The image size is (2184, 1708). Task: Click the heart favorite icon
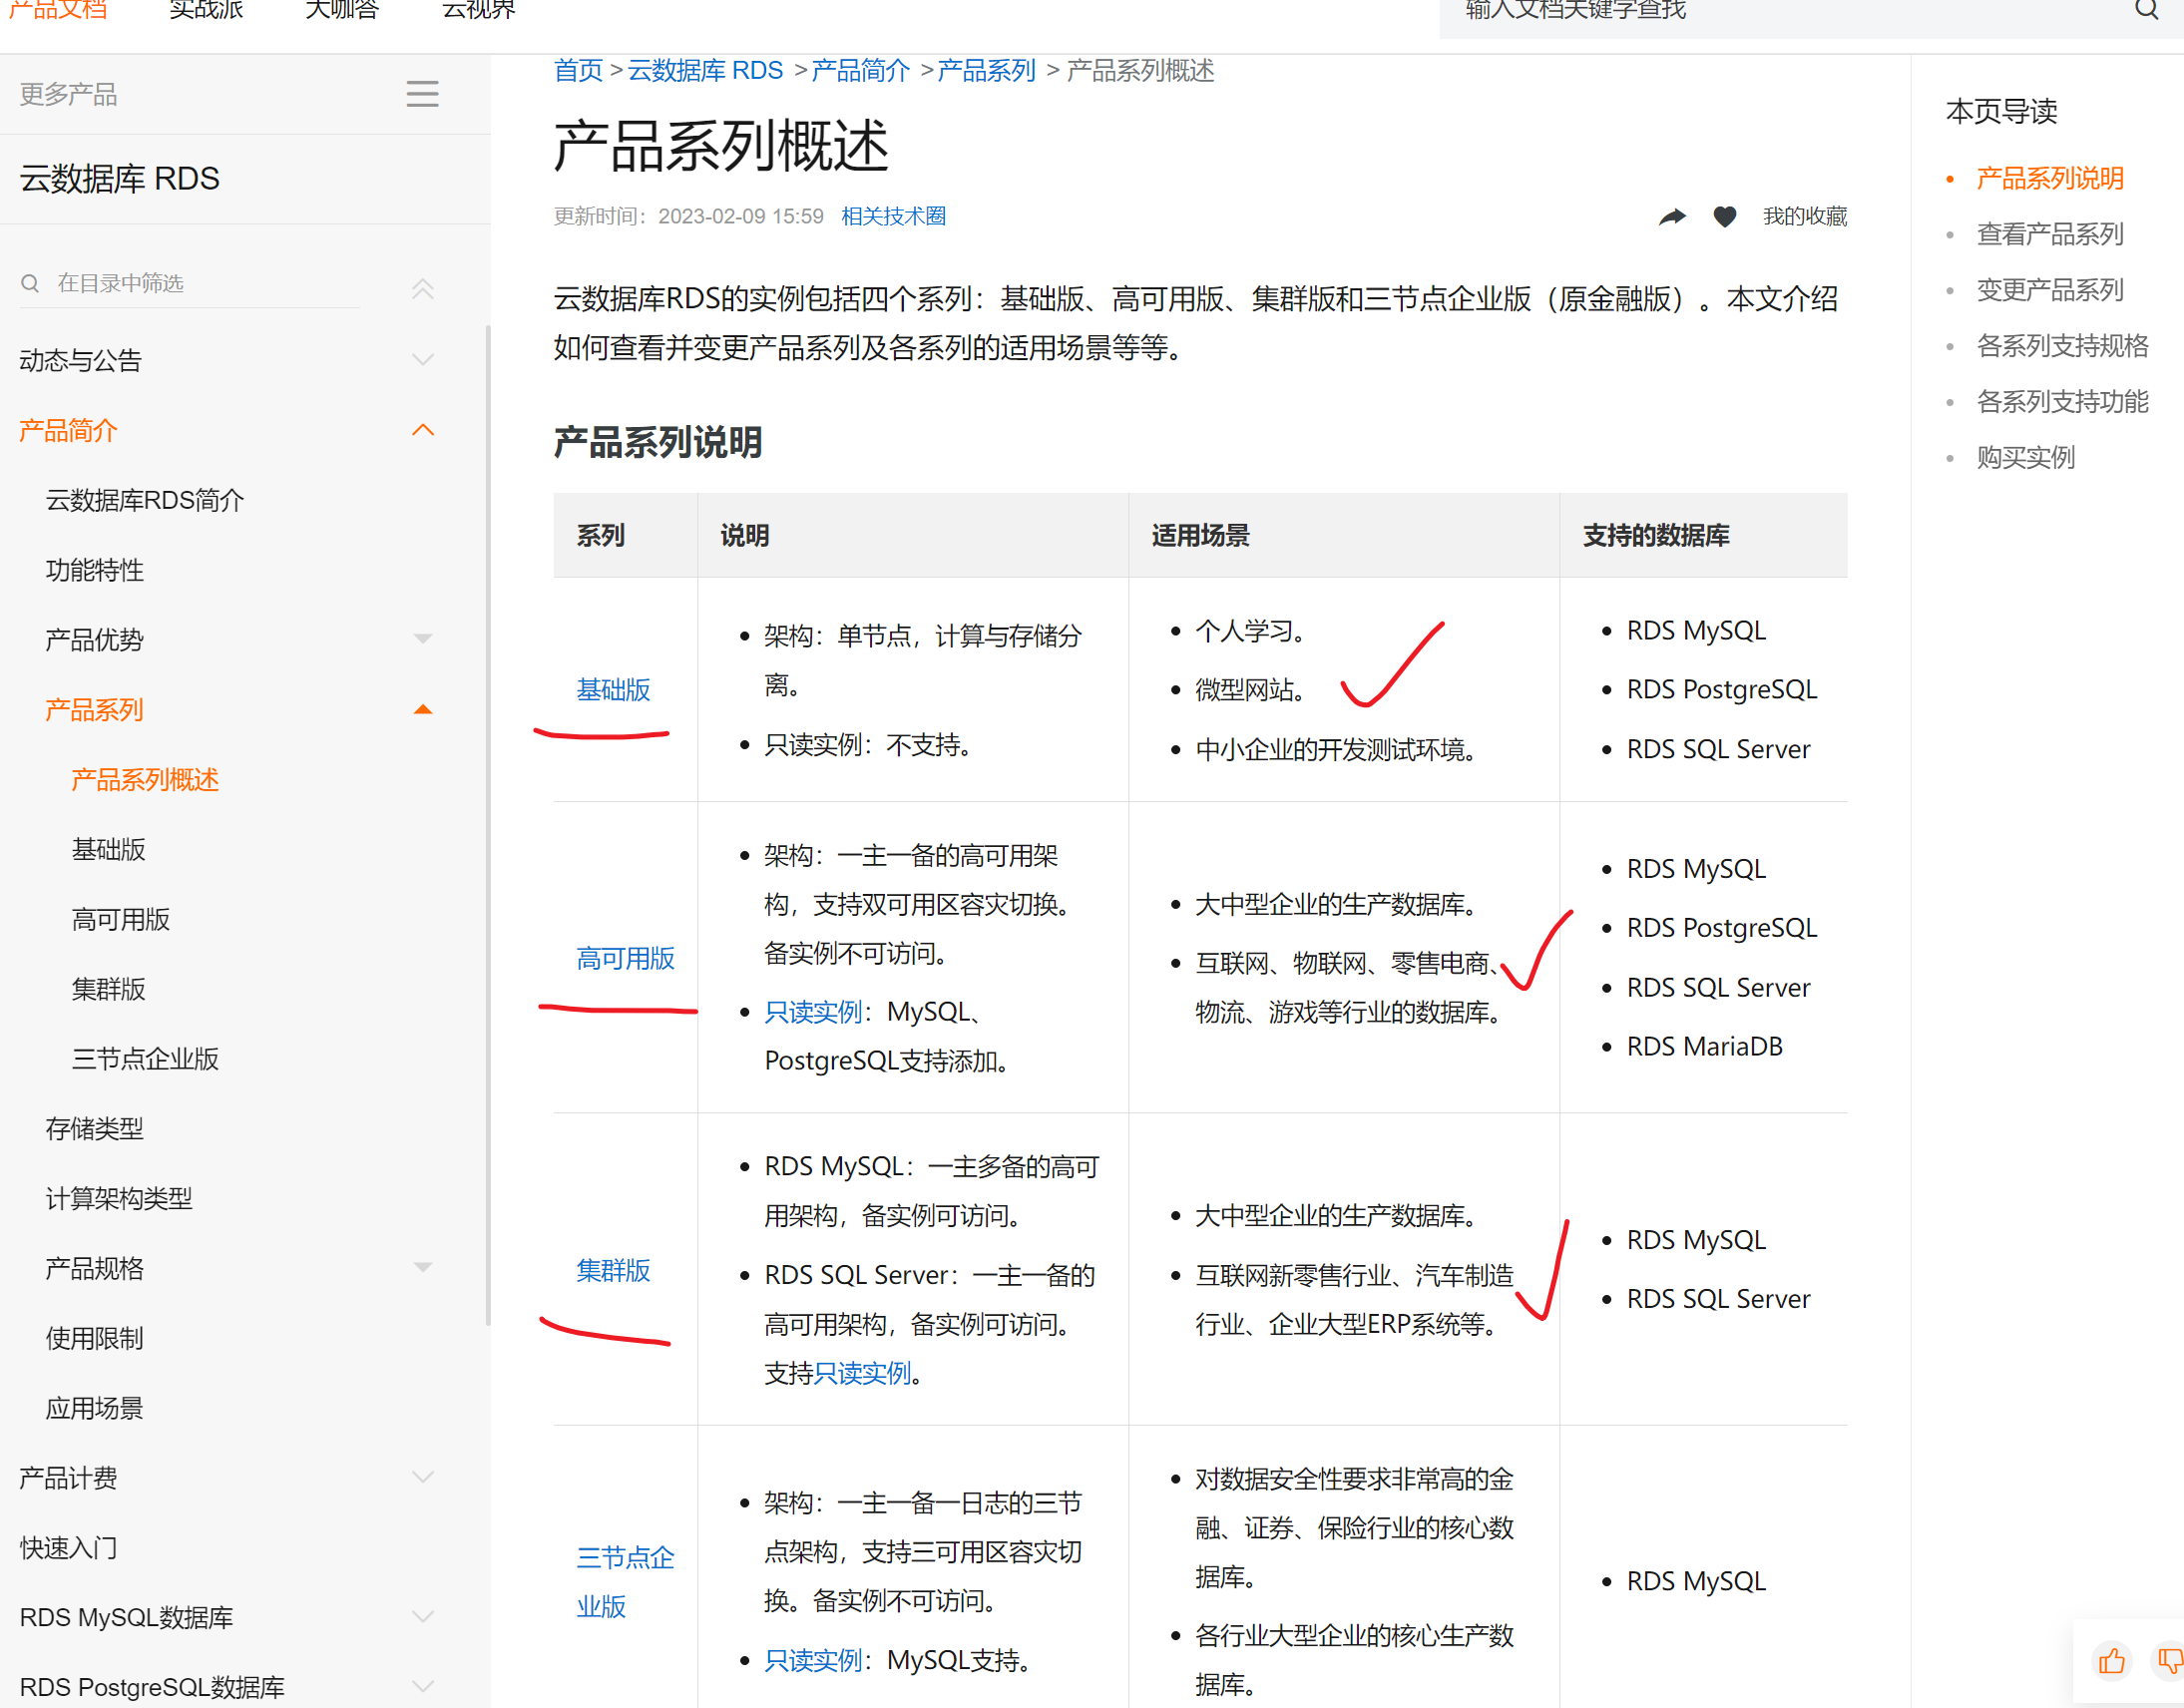tap(1724, 217)
